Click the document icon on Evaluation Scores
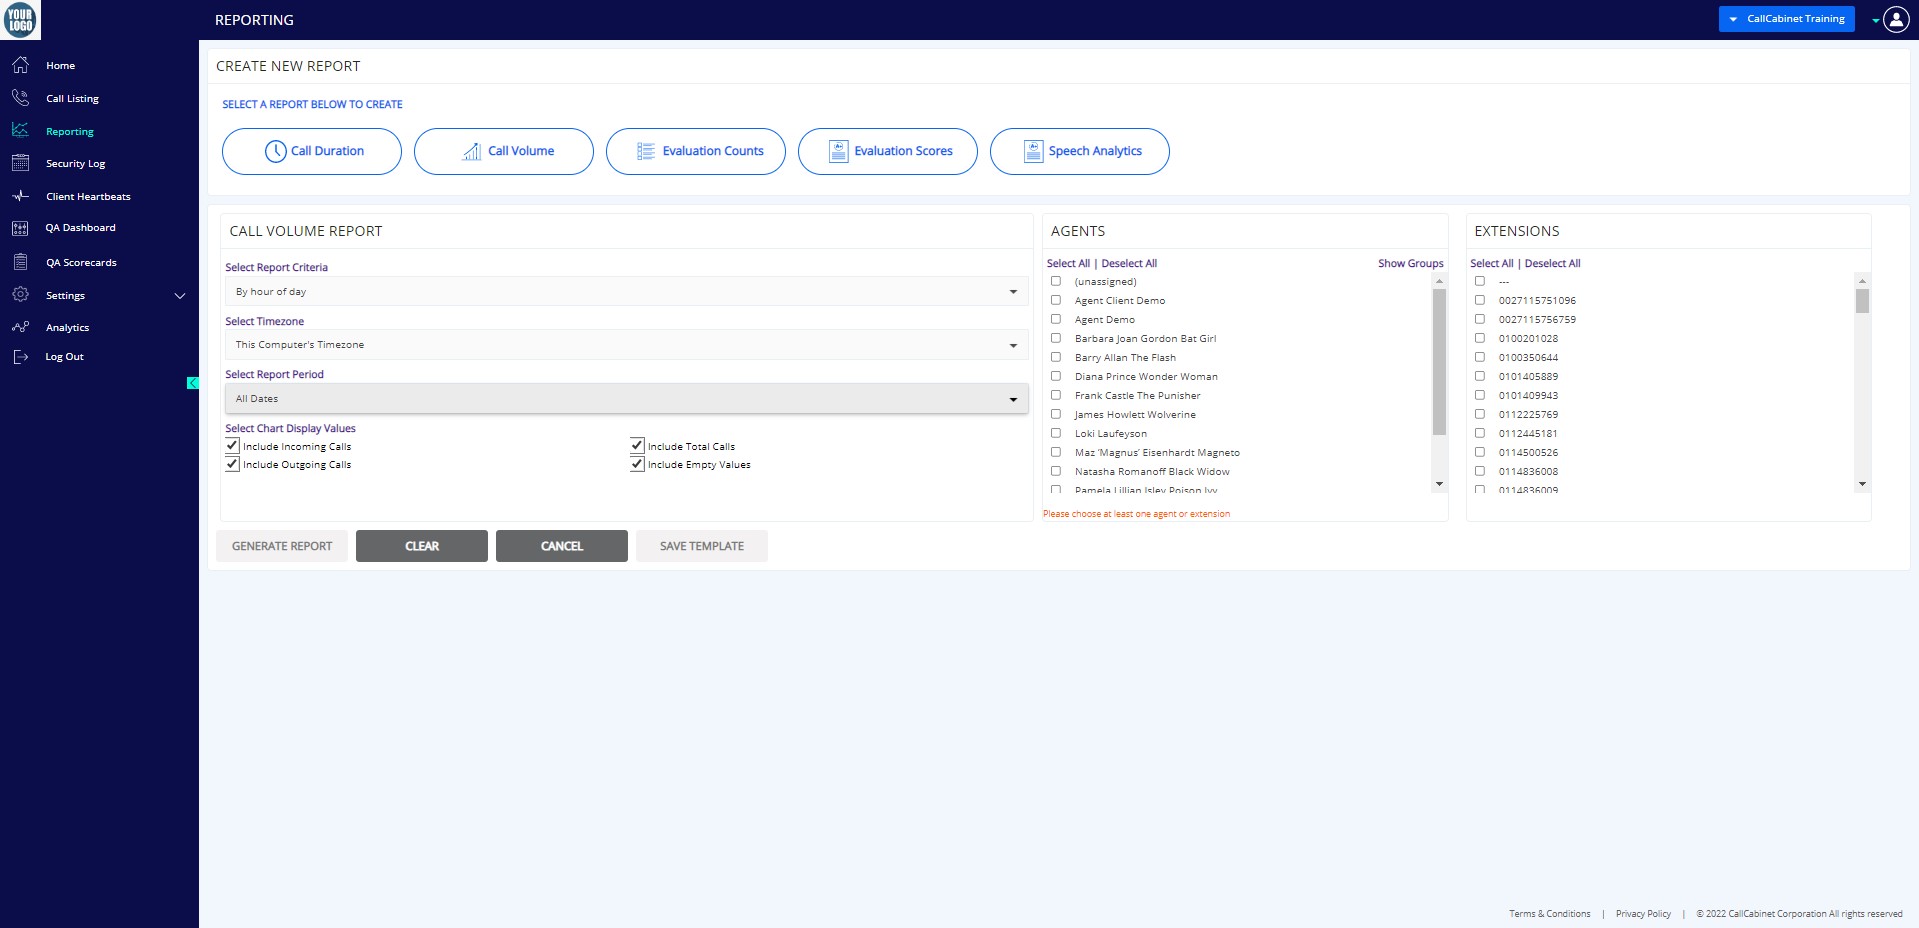 (x=838, y=151)
